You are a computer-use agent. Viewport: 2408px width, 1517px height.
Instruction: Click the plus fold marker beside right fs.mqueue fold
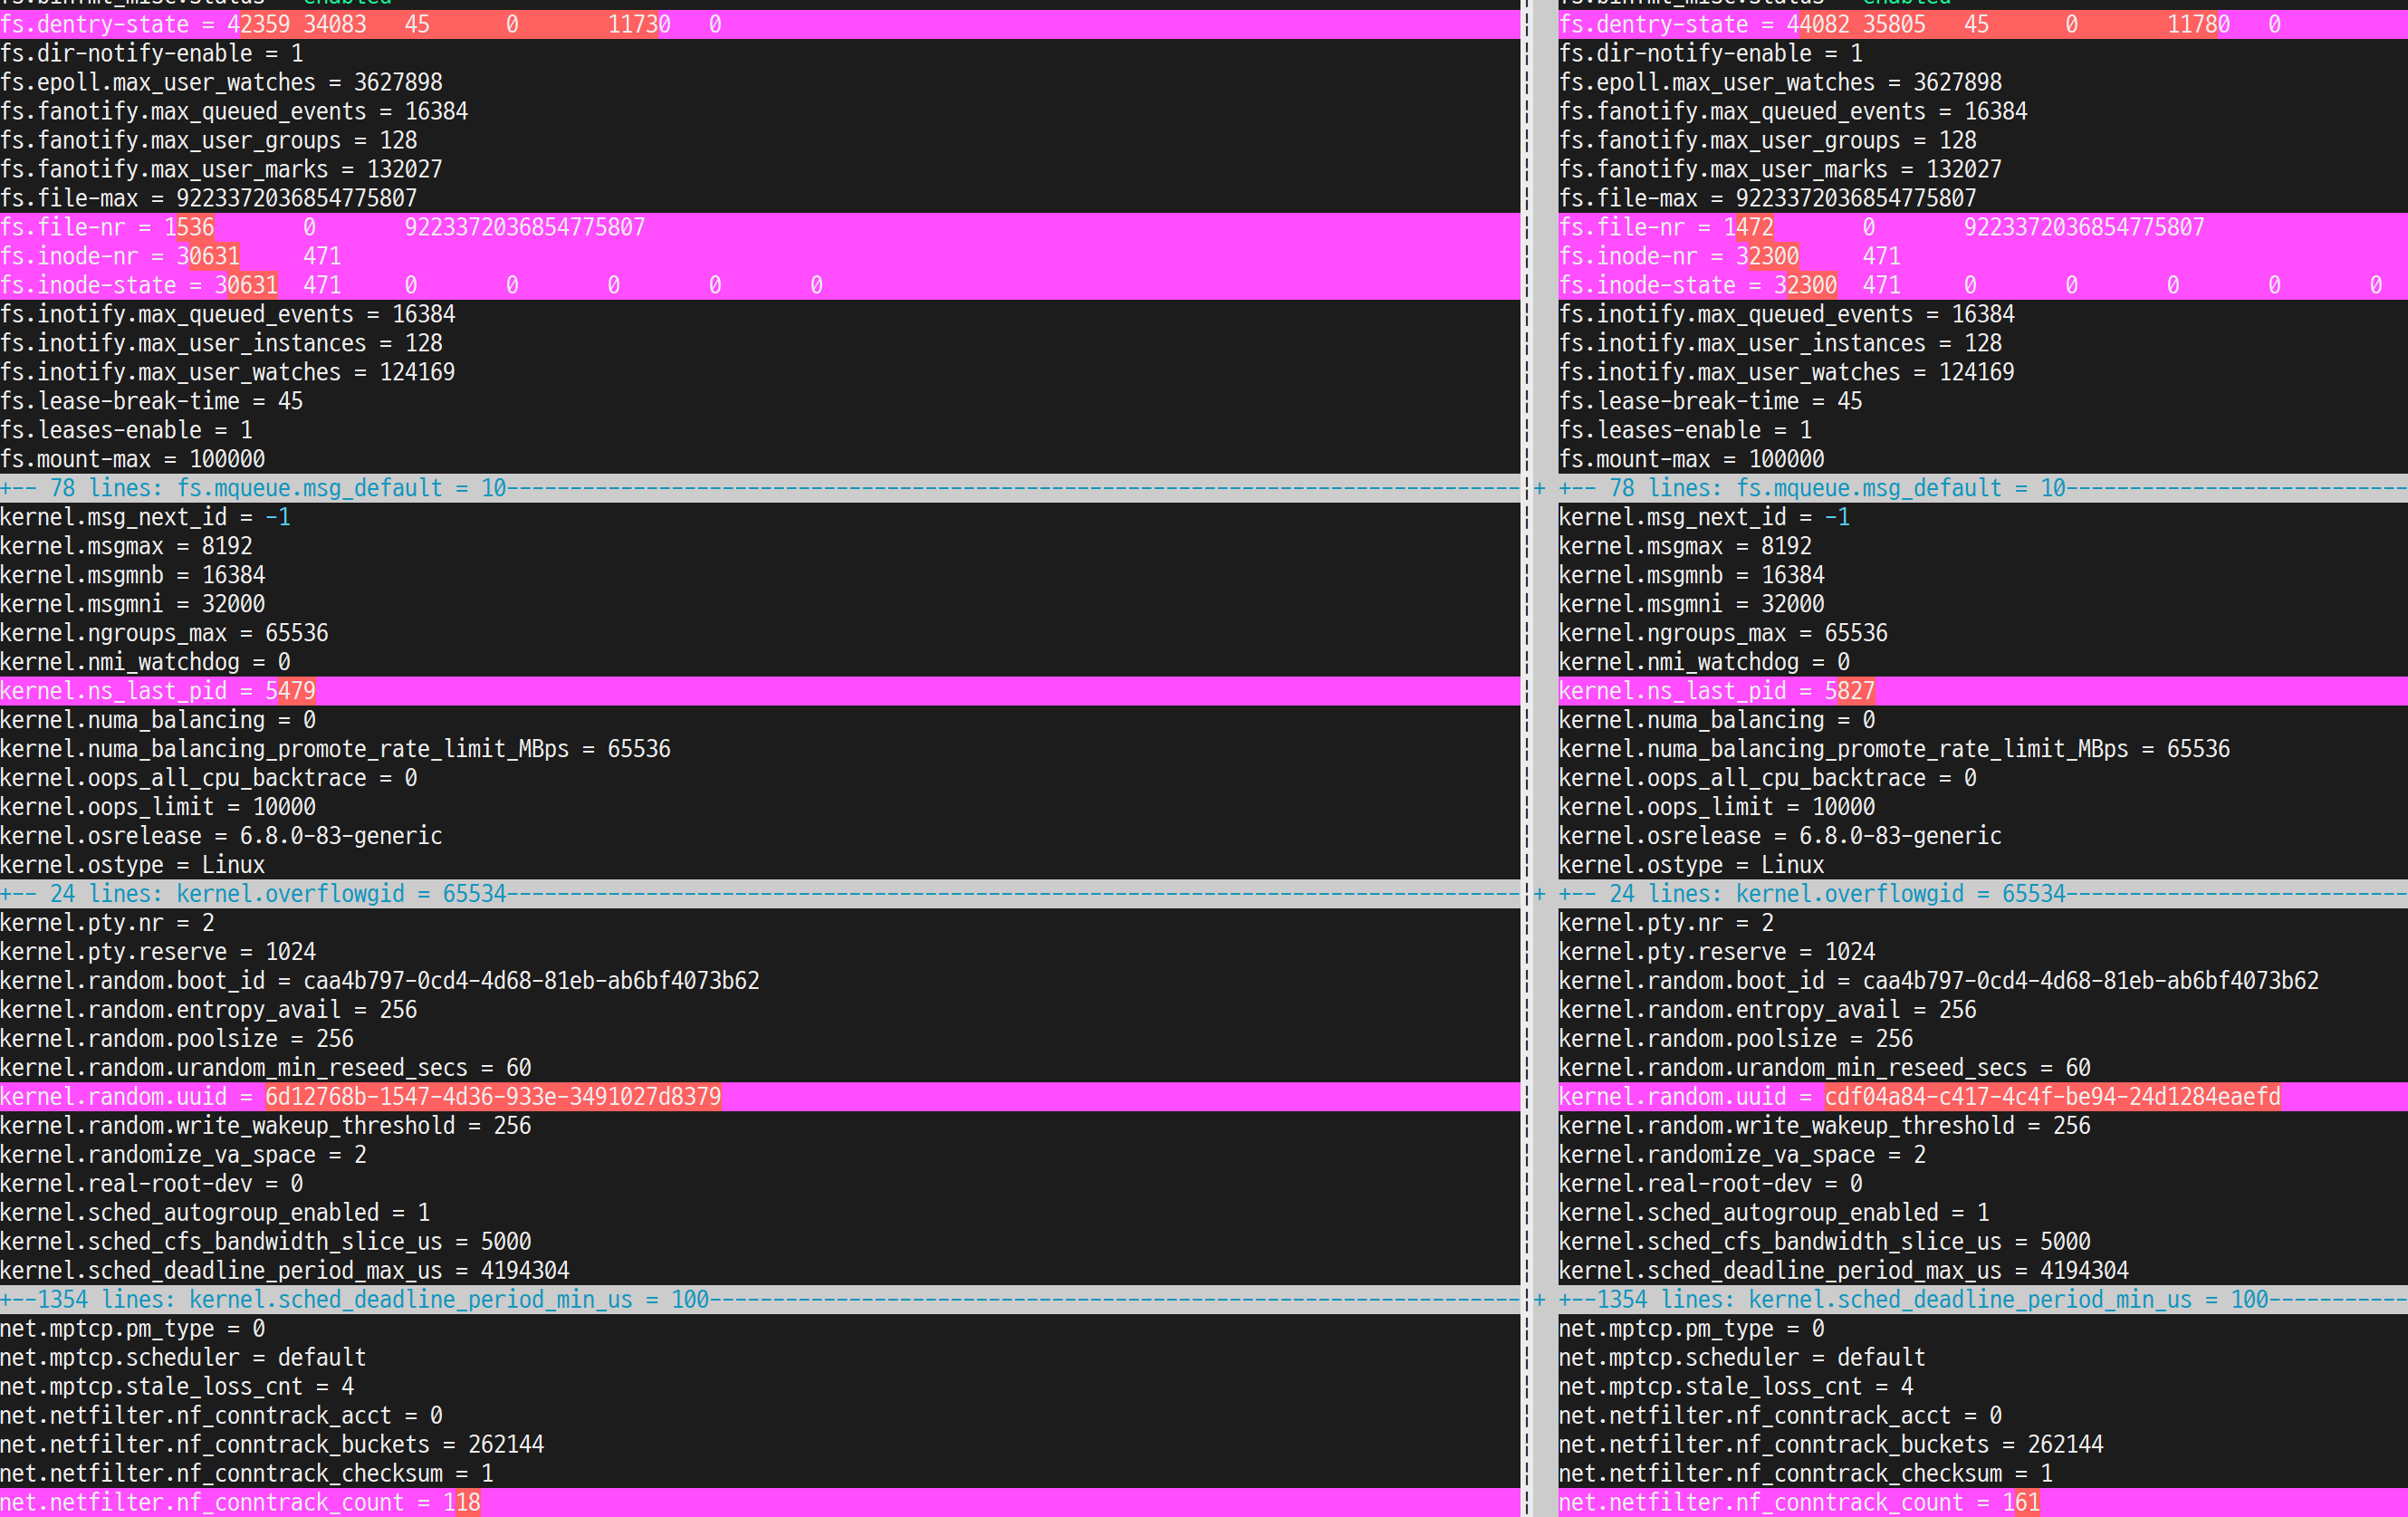tap(1540, 488)
